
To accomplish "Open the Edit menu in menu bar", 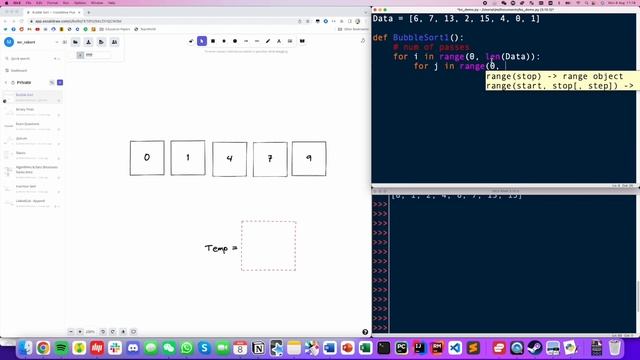I will click(39, 3).
